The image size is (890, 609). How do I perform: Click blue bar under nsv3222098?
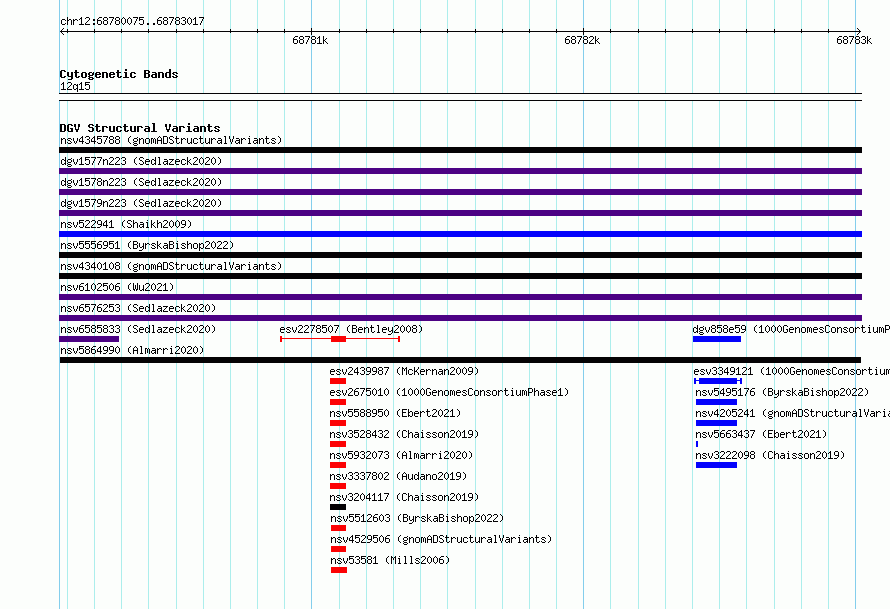[716, 465]
